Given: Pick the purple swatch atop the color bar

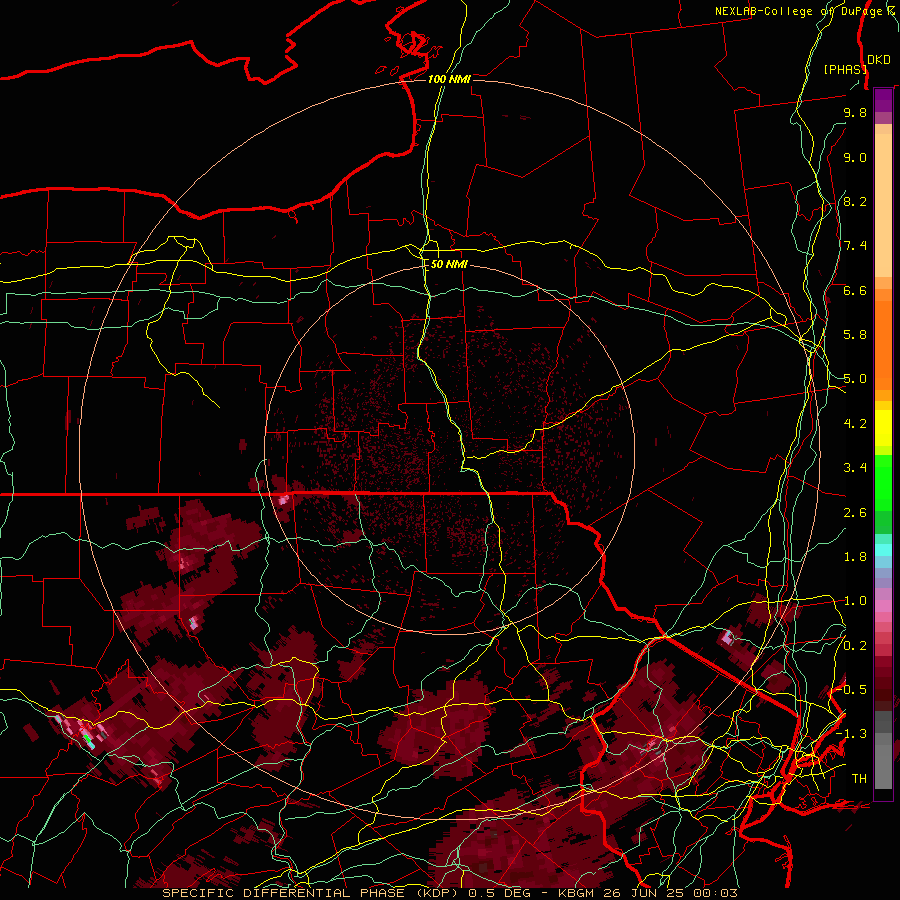Looking at the screenshot, I should click(883, 100).
